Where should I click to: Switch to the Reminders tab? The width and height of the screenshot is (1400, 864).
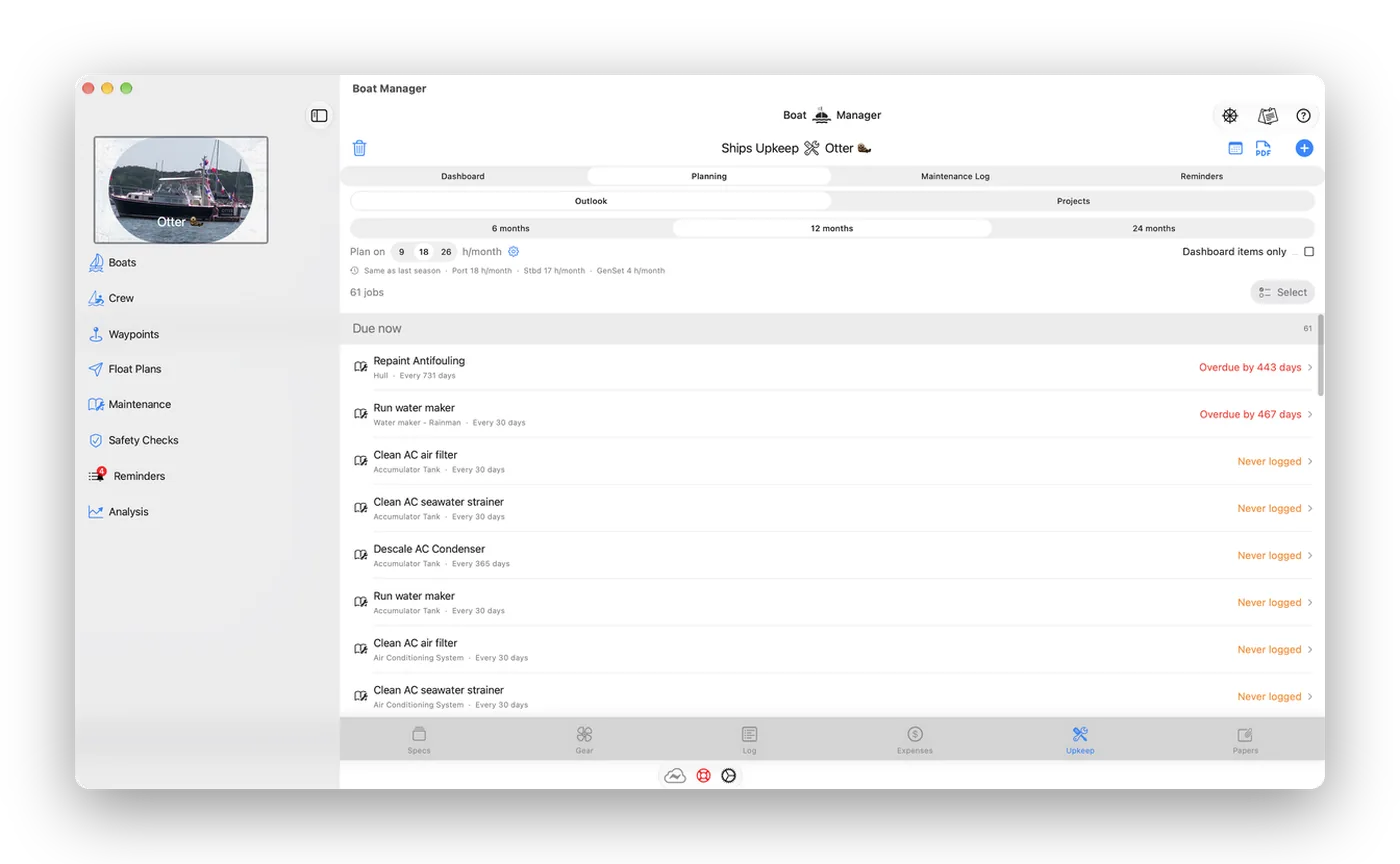[x=1201, y=176]
